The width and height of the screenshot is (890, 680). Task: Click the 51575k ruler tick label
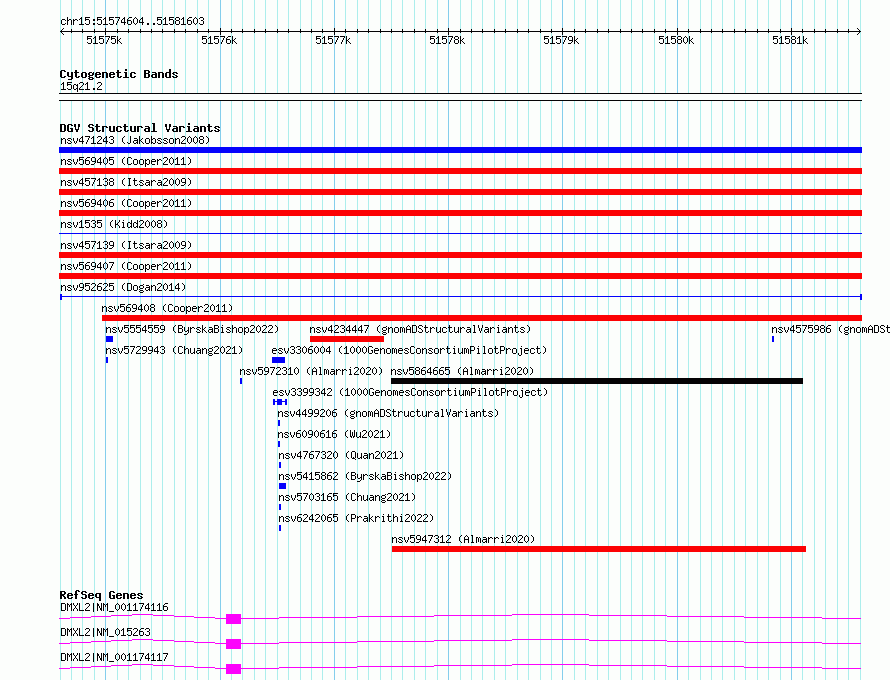[104, 40]
